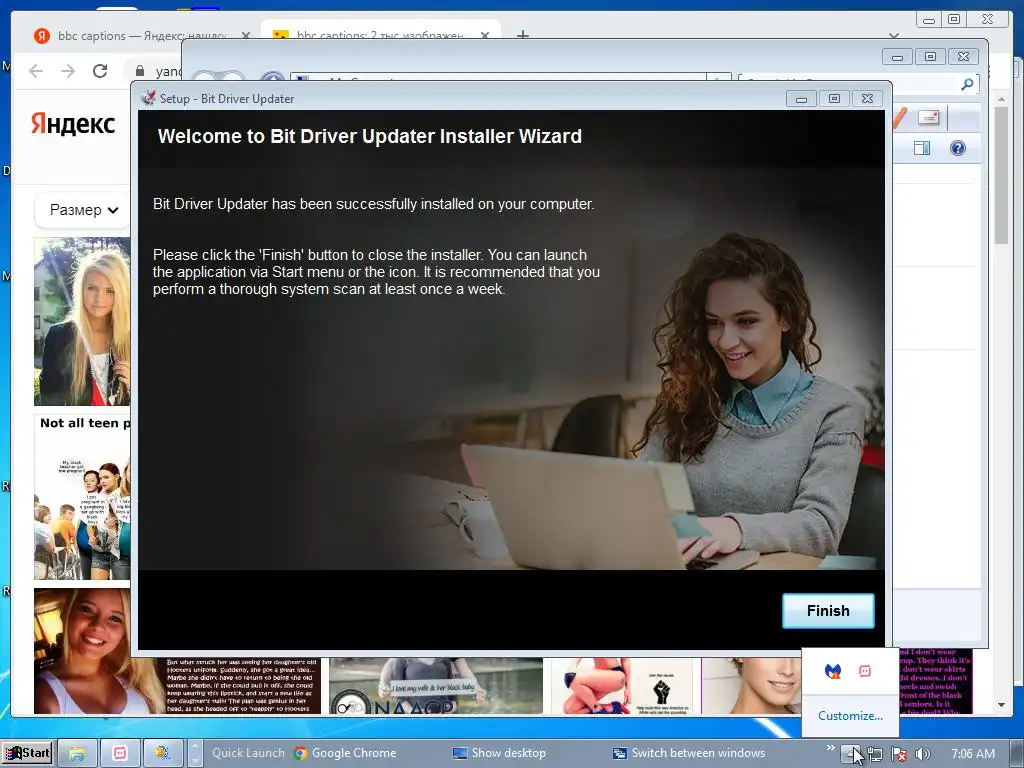Click the Chrome page scrollbar thumb

(x=1001, y=175)
